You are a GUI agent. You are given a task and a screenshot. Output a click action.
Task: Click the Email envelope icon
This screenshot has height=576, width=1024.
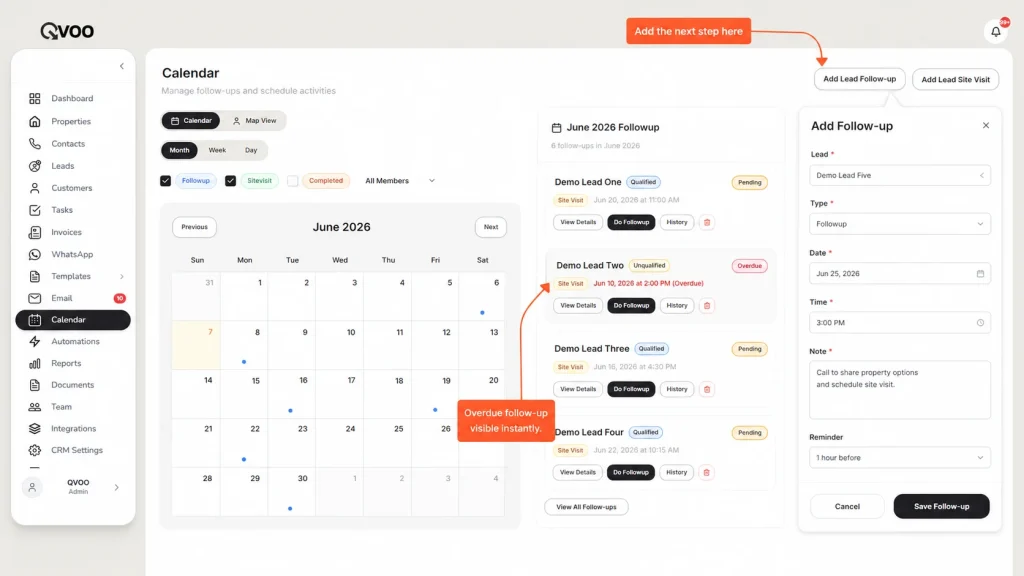(35, 298)
